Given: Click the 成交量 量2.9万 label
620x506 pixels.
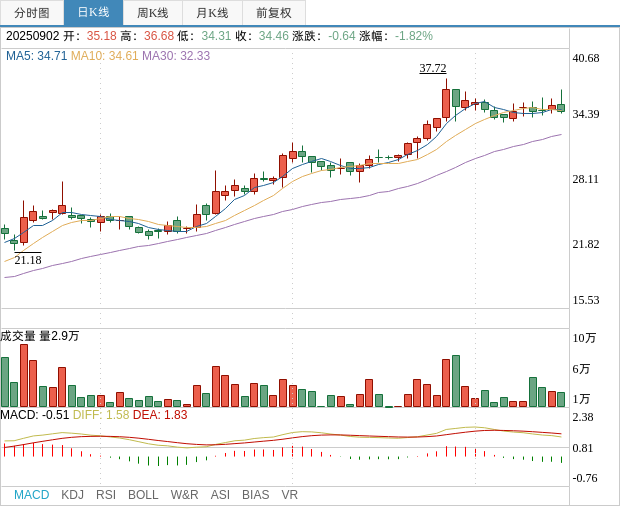Looking at the screenshot, I should coord(40,336).
